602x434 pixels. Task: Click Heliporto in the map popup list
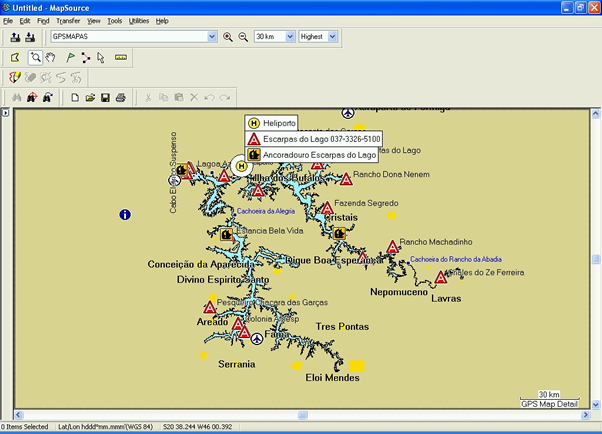point(280,123)
